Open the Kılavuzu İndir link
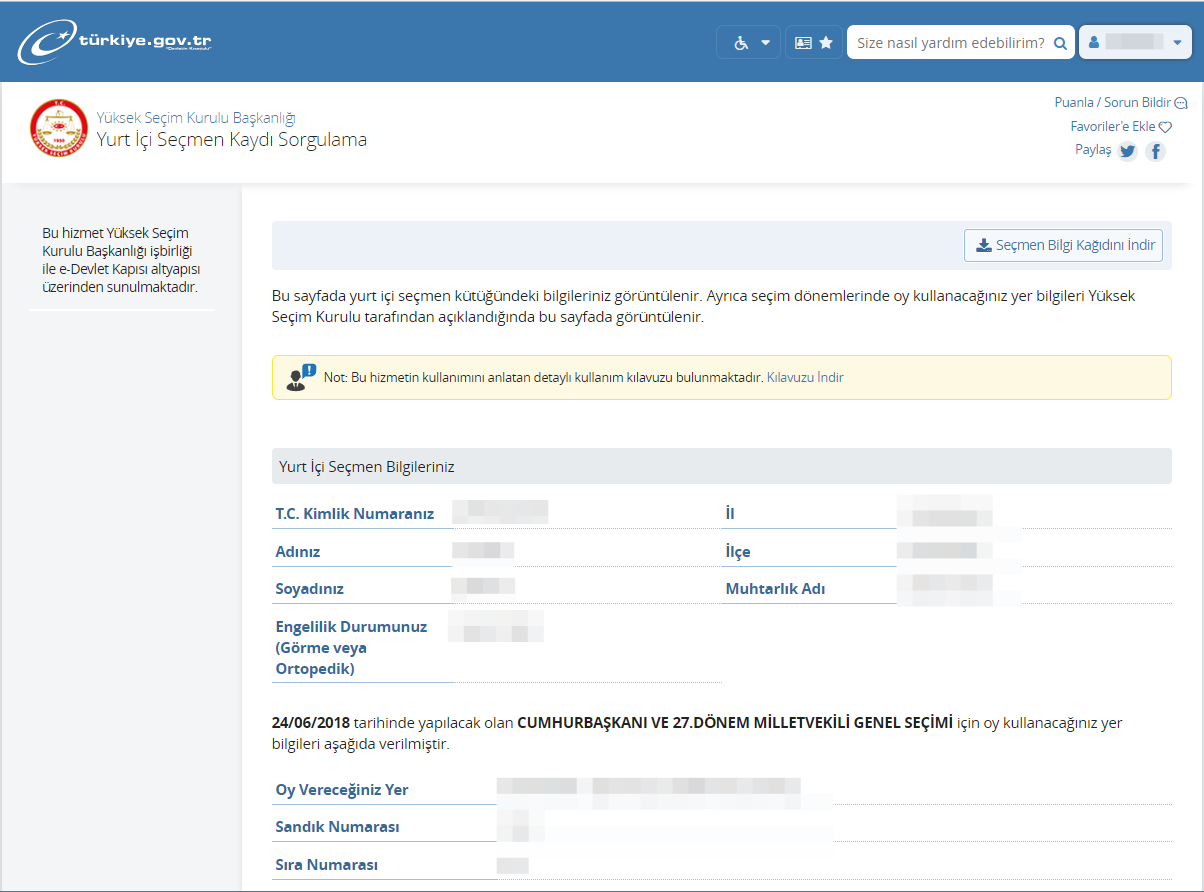The height and width of the screenshot is (892, 1204). click(x=805, y=378)
